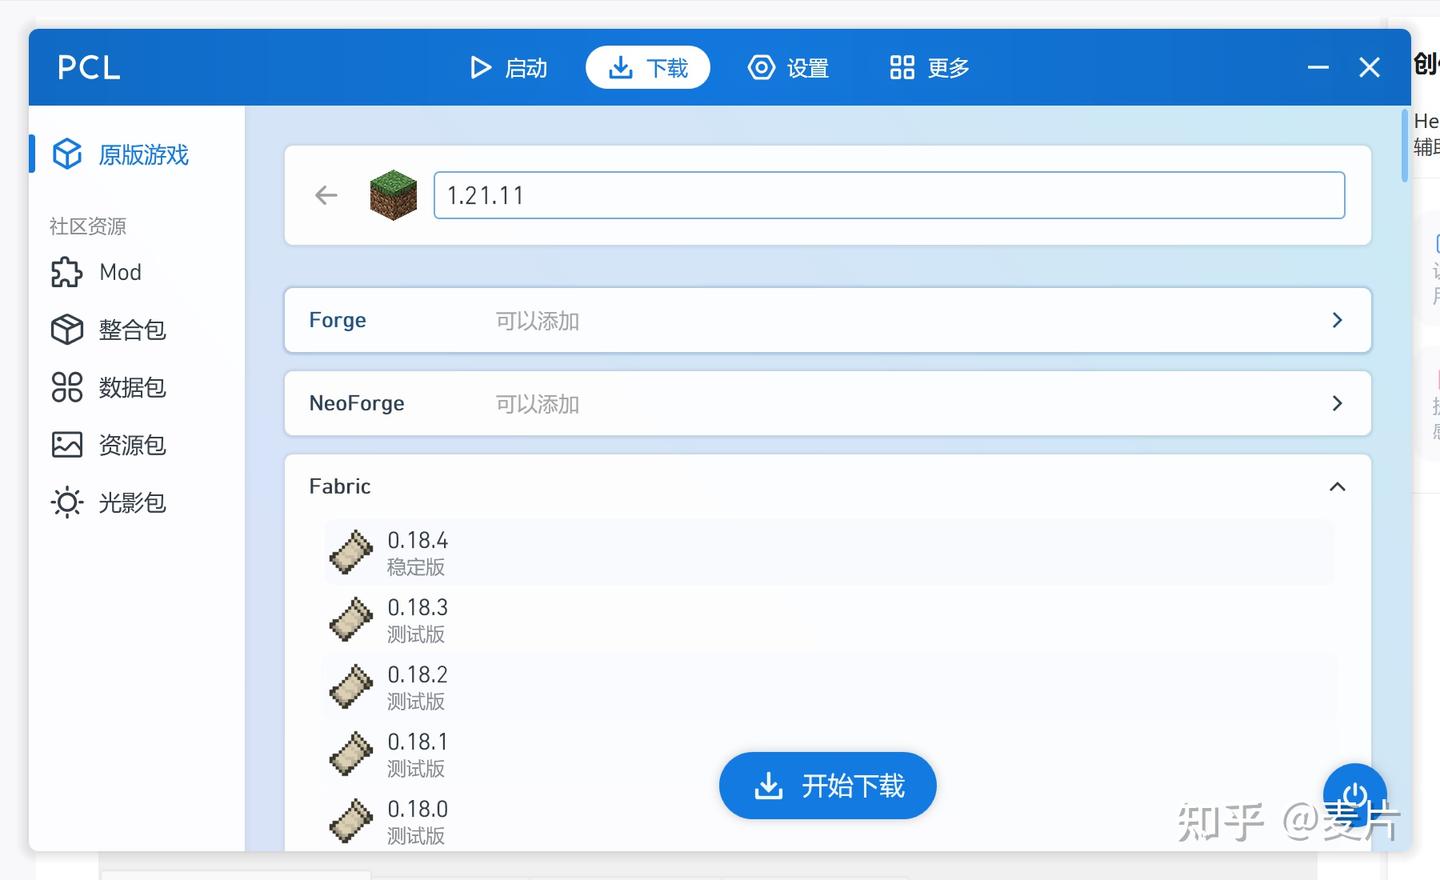Close the PCL window
Viewport: 1440px width, 880px height.
1369,67
